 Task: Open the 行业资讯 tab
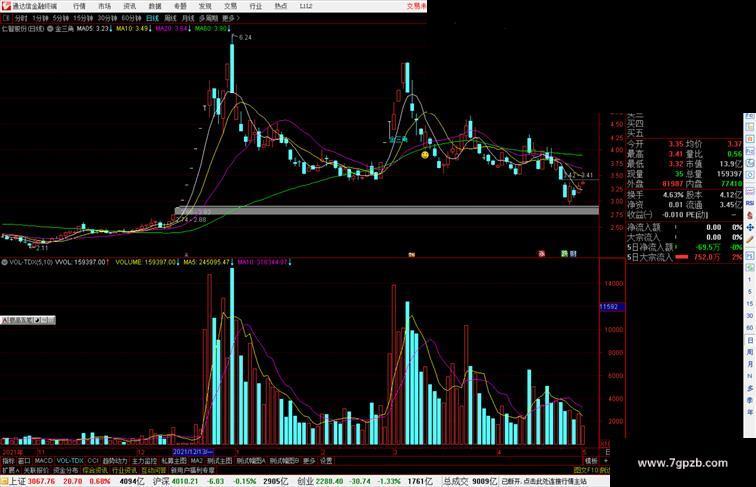click(x=125, y=470)
